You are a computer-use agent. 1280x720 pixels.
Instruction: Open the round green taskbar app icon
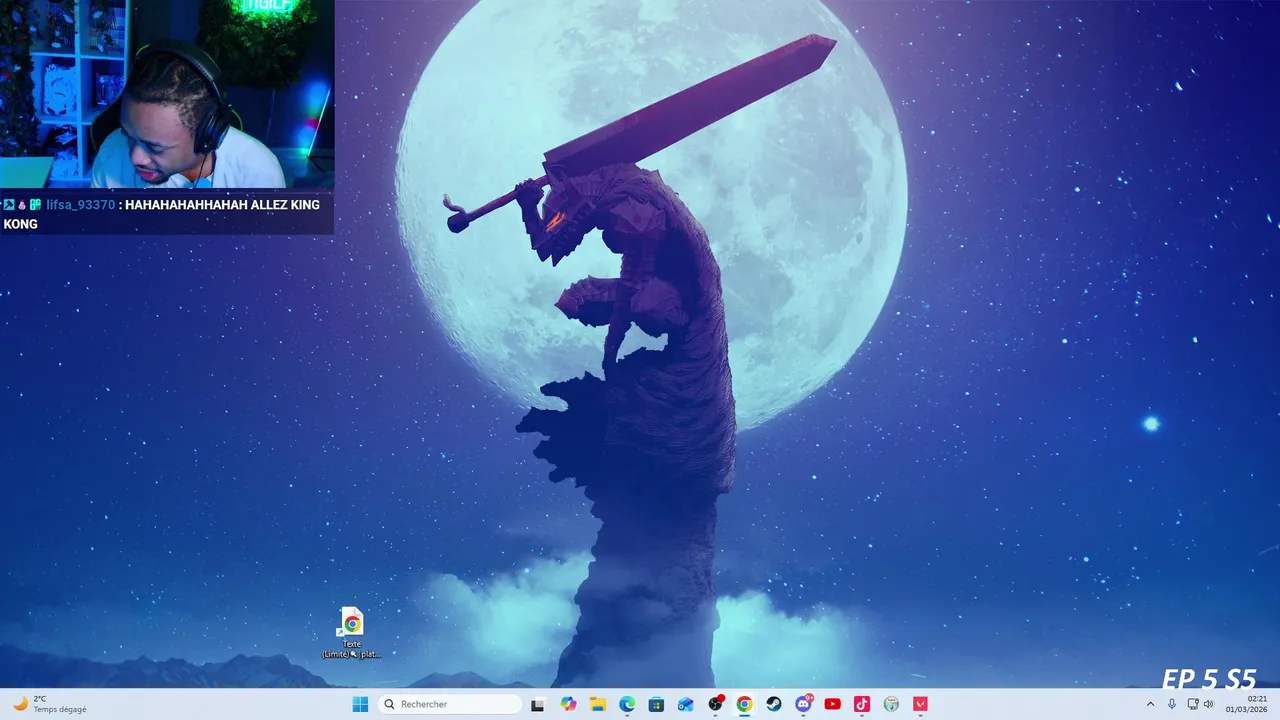(891, 704)
